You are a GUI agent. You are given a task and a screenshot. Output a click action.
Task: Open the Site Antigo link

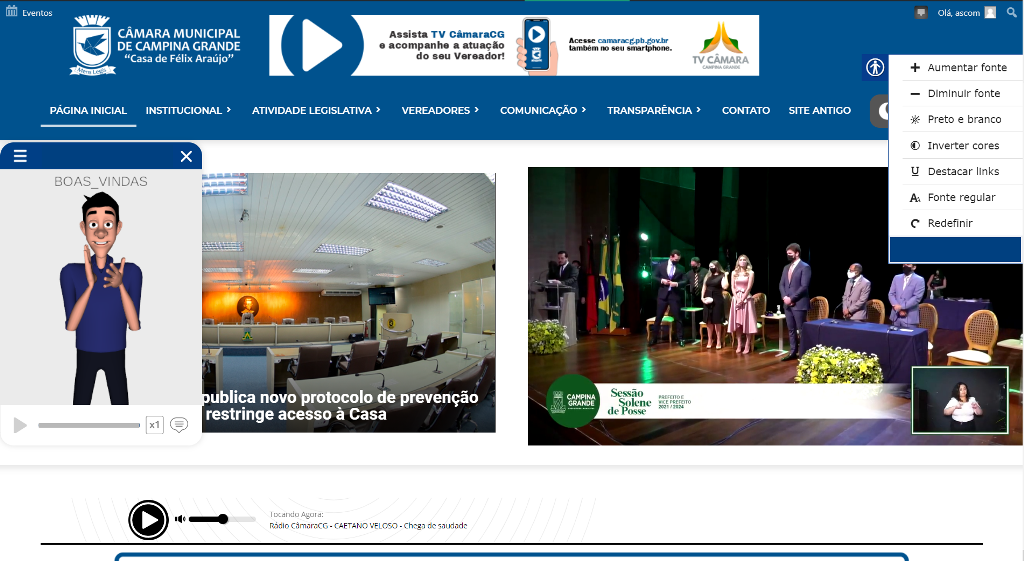tap(819, 110)
